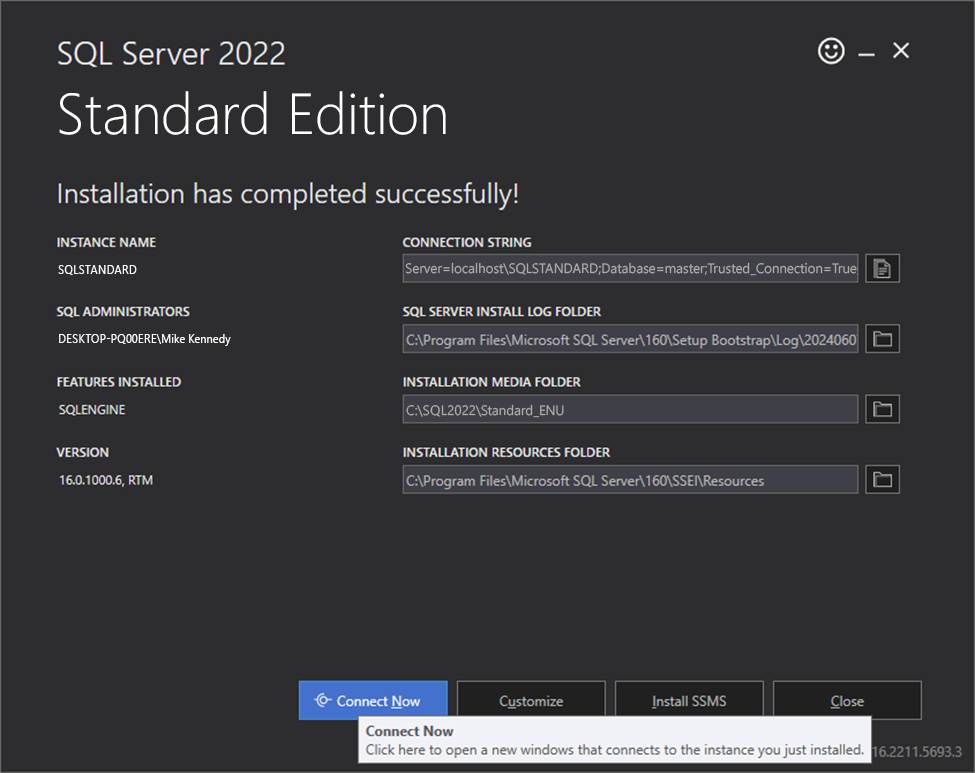975x773 pixels.
Task: Click the SQLENGINE feature text
Action: [x=90, y=409]
